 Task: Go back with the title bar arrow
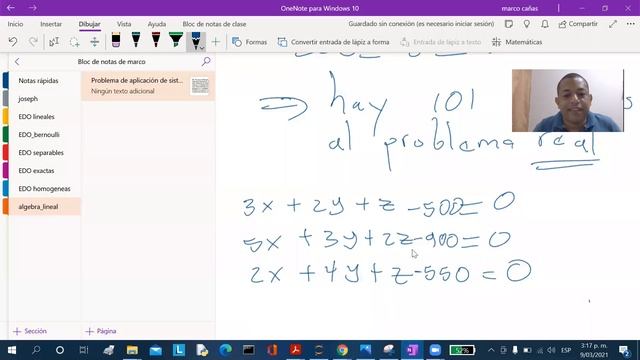point(11,8)
